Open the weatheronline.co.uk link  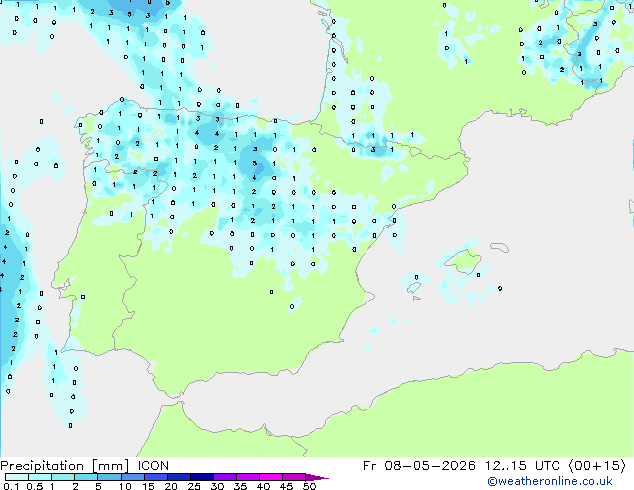coord(550,481)
